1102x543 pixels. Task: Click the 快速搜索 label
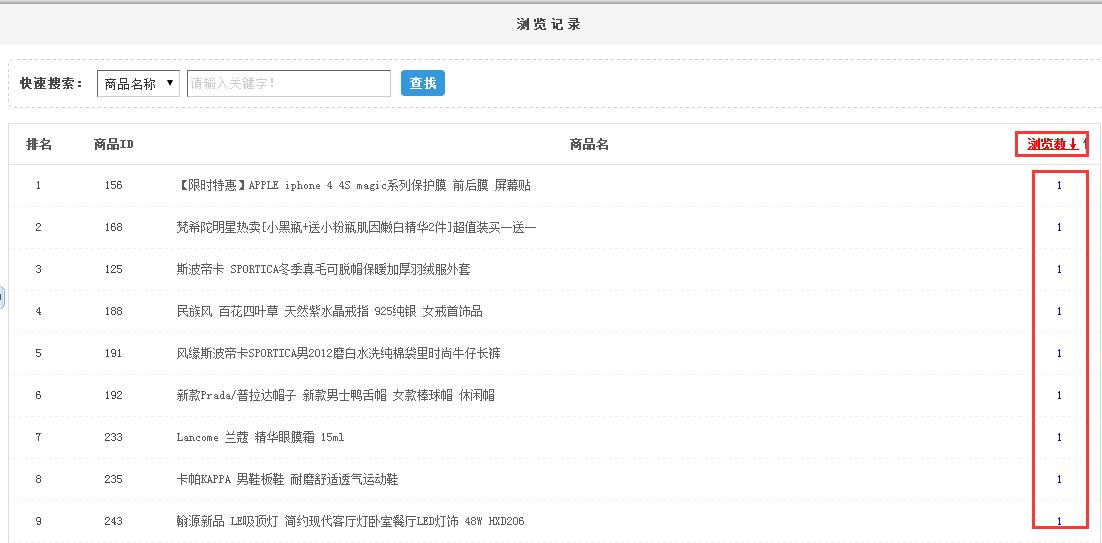51,84
